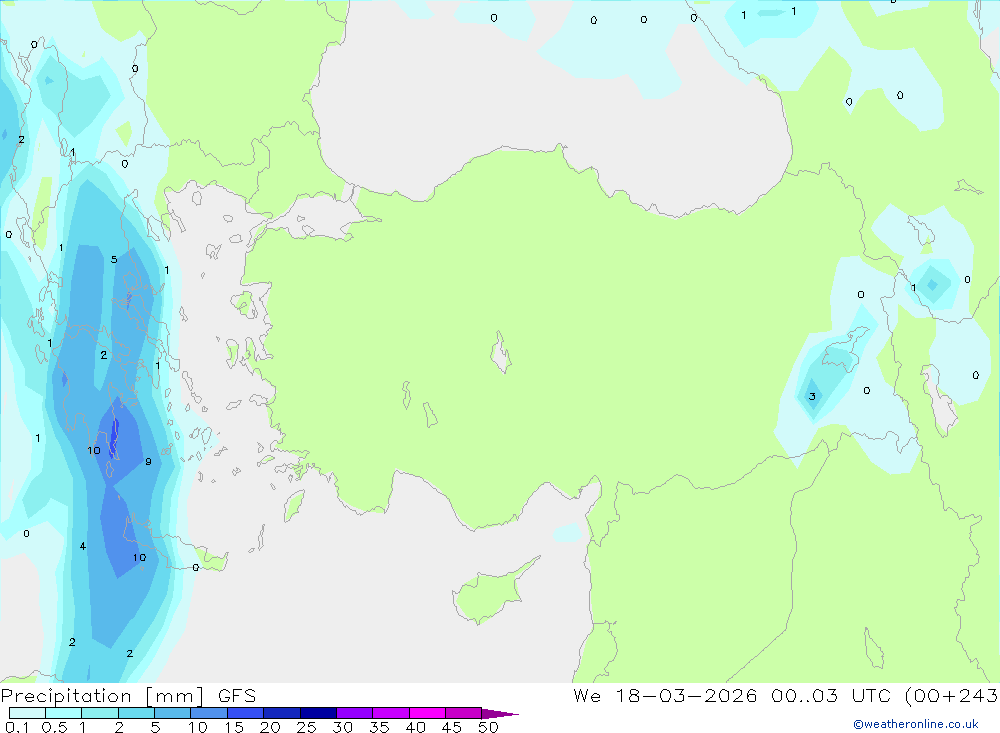Image resolution: width=1000 pixels, height=733 pixels.
Task: Click the '00..03 UTC' time label
Action: coord(832,696)
